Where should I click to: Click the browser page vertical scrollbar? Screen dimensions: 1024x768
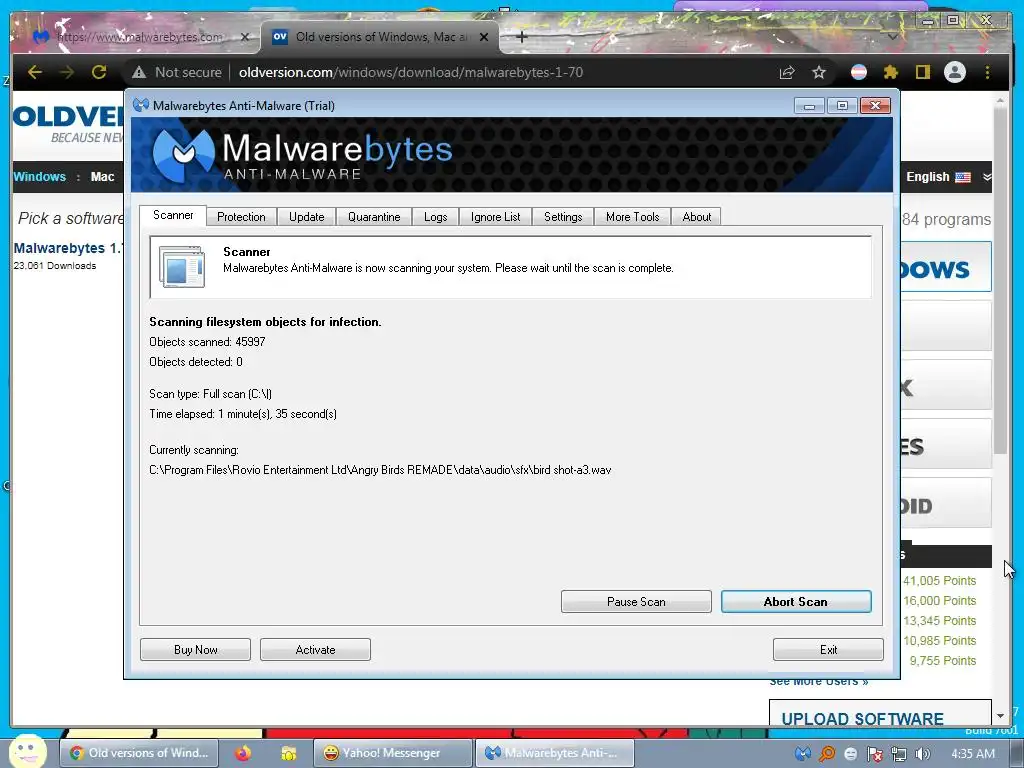click(1000, 281)
